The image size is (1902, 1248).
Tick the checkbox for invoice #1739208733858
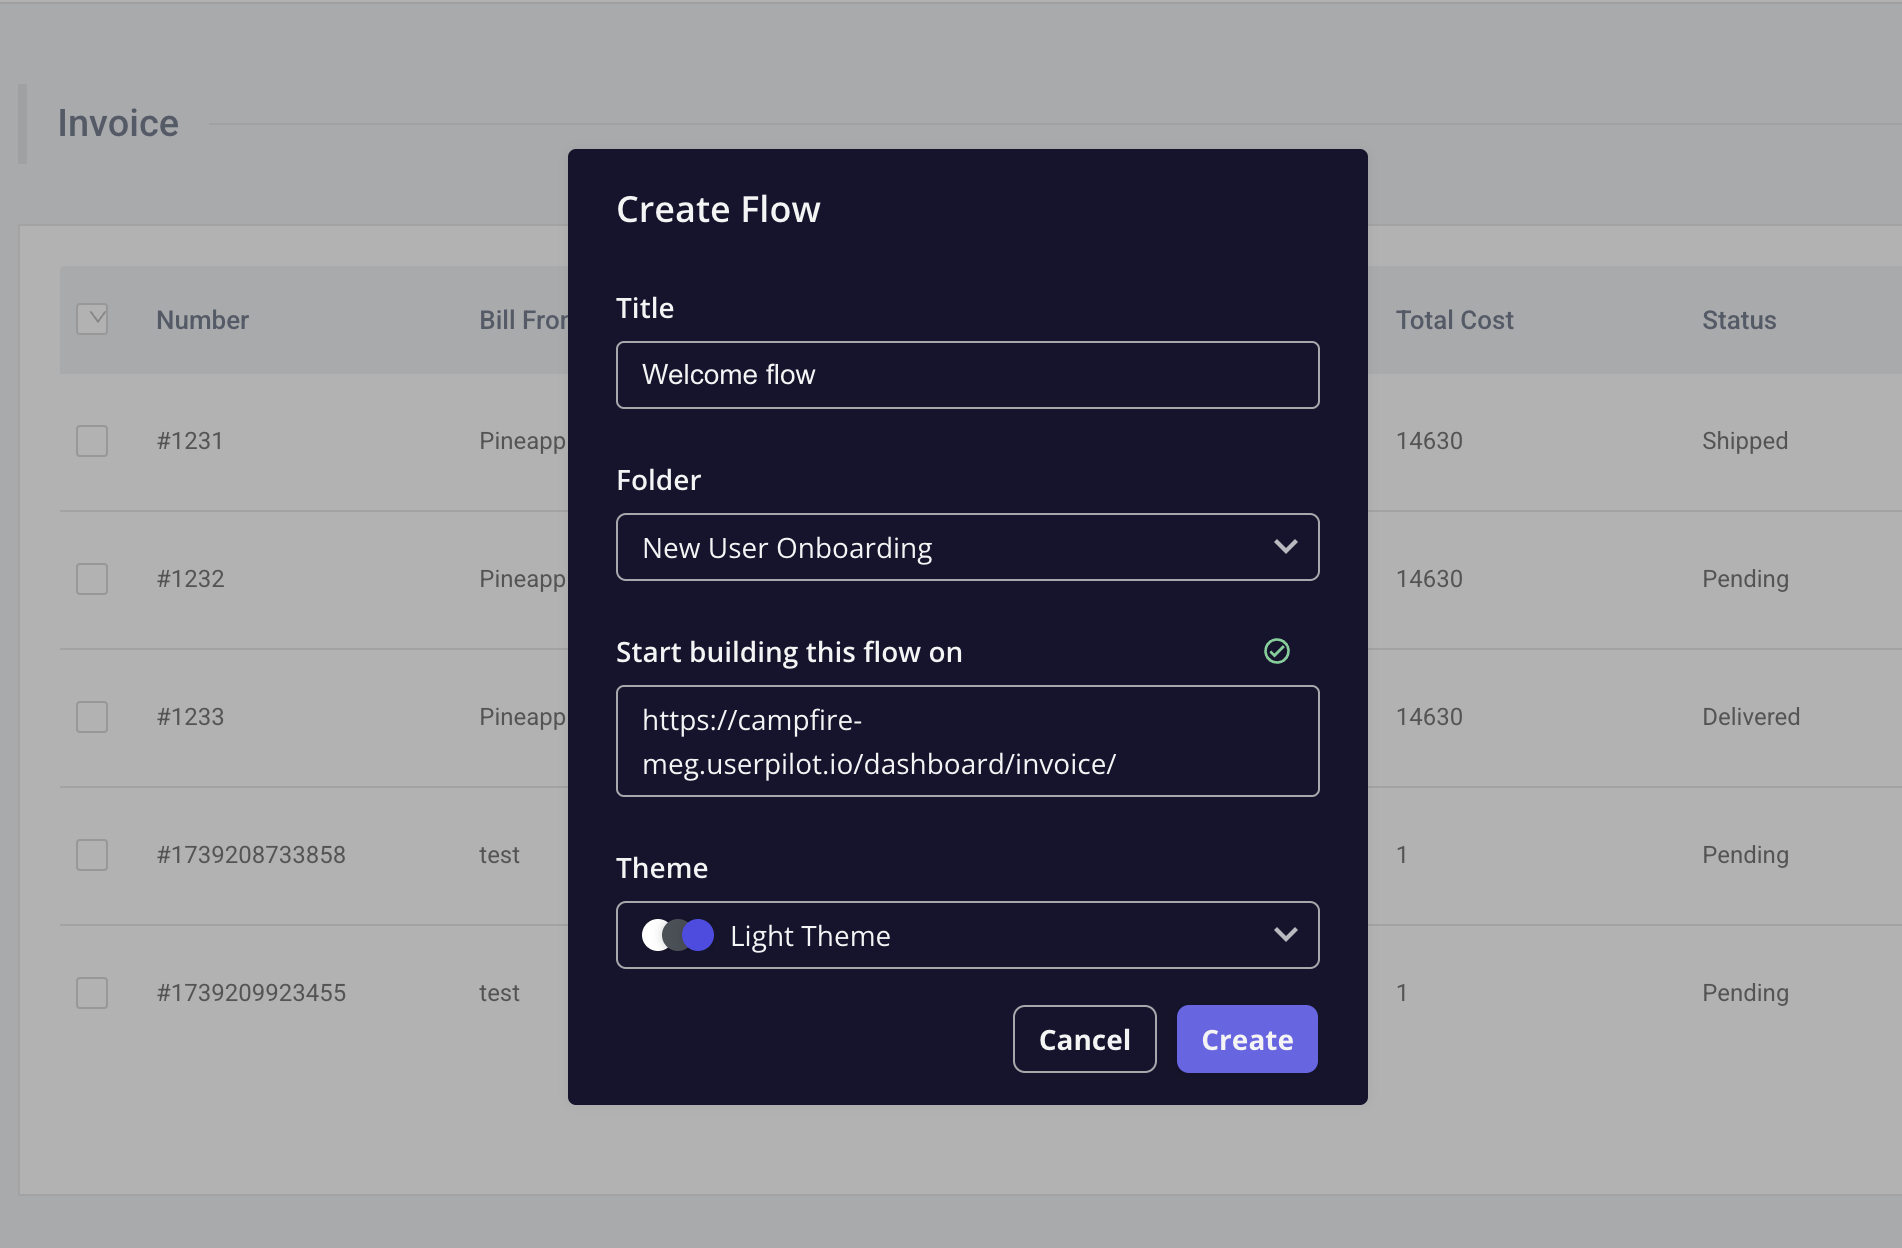pyautogui.click(x=92, y=855)
